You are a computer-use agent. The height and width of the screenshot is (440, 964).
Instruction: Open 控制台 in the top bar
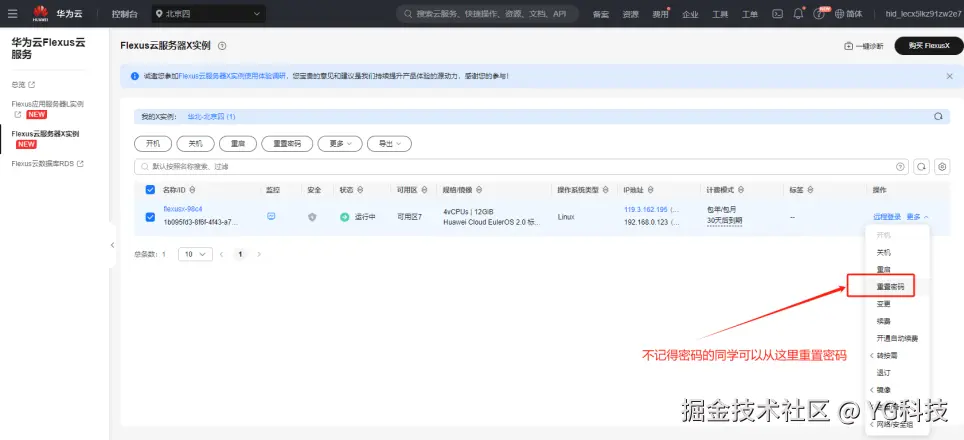pyautogui.click(x=125, y=14)
